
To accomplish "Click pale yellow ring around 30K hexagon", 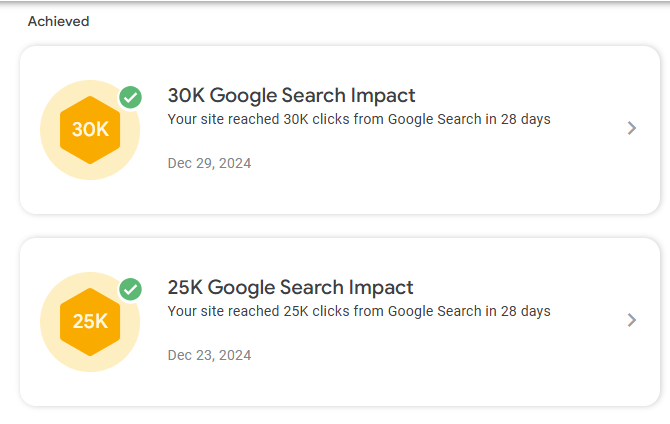I will point(52,150).
